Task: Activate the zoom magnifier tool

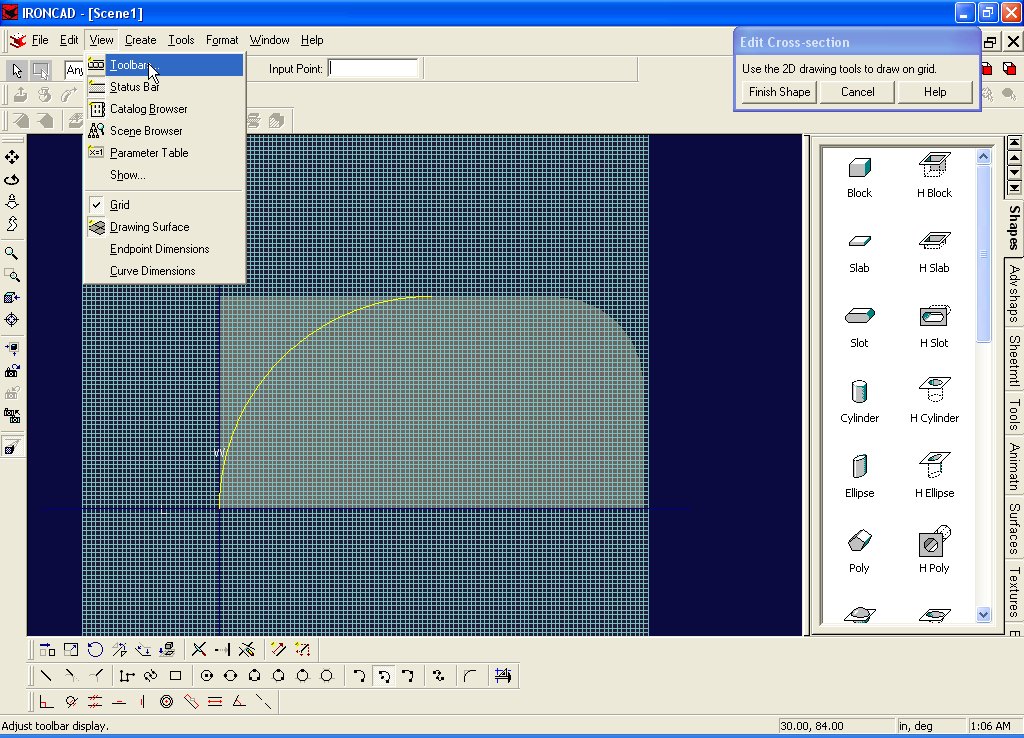Action: point(12,253)
